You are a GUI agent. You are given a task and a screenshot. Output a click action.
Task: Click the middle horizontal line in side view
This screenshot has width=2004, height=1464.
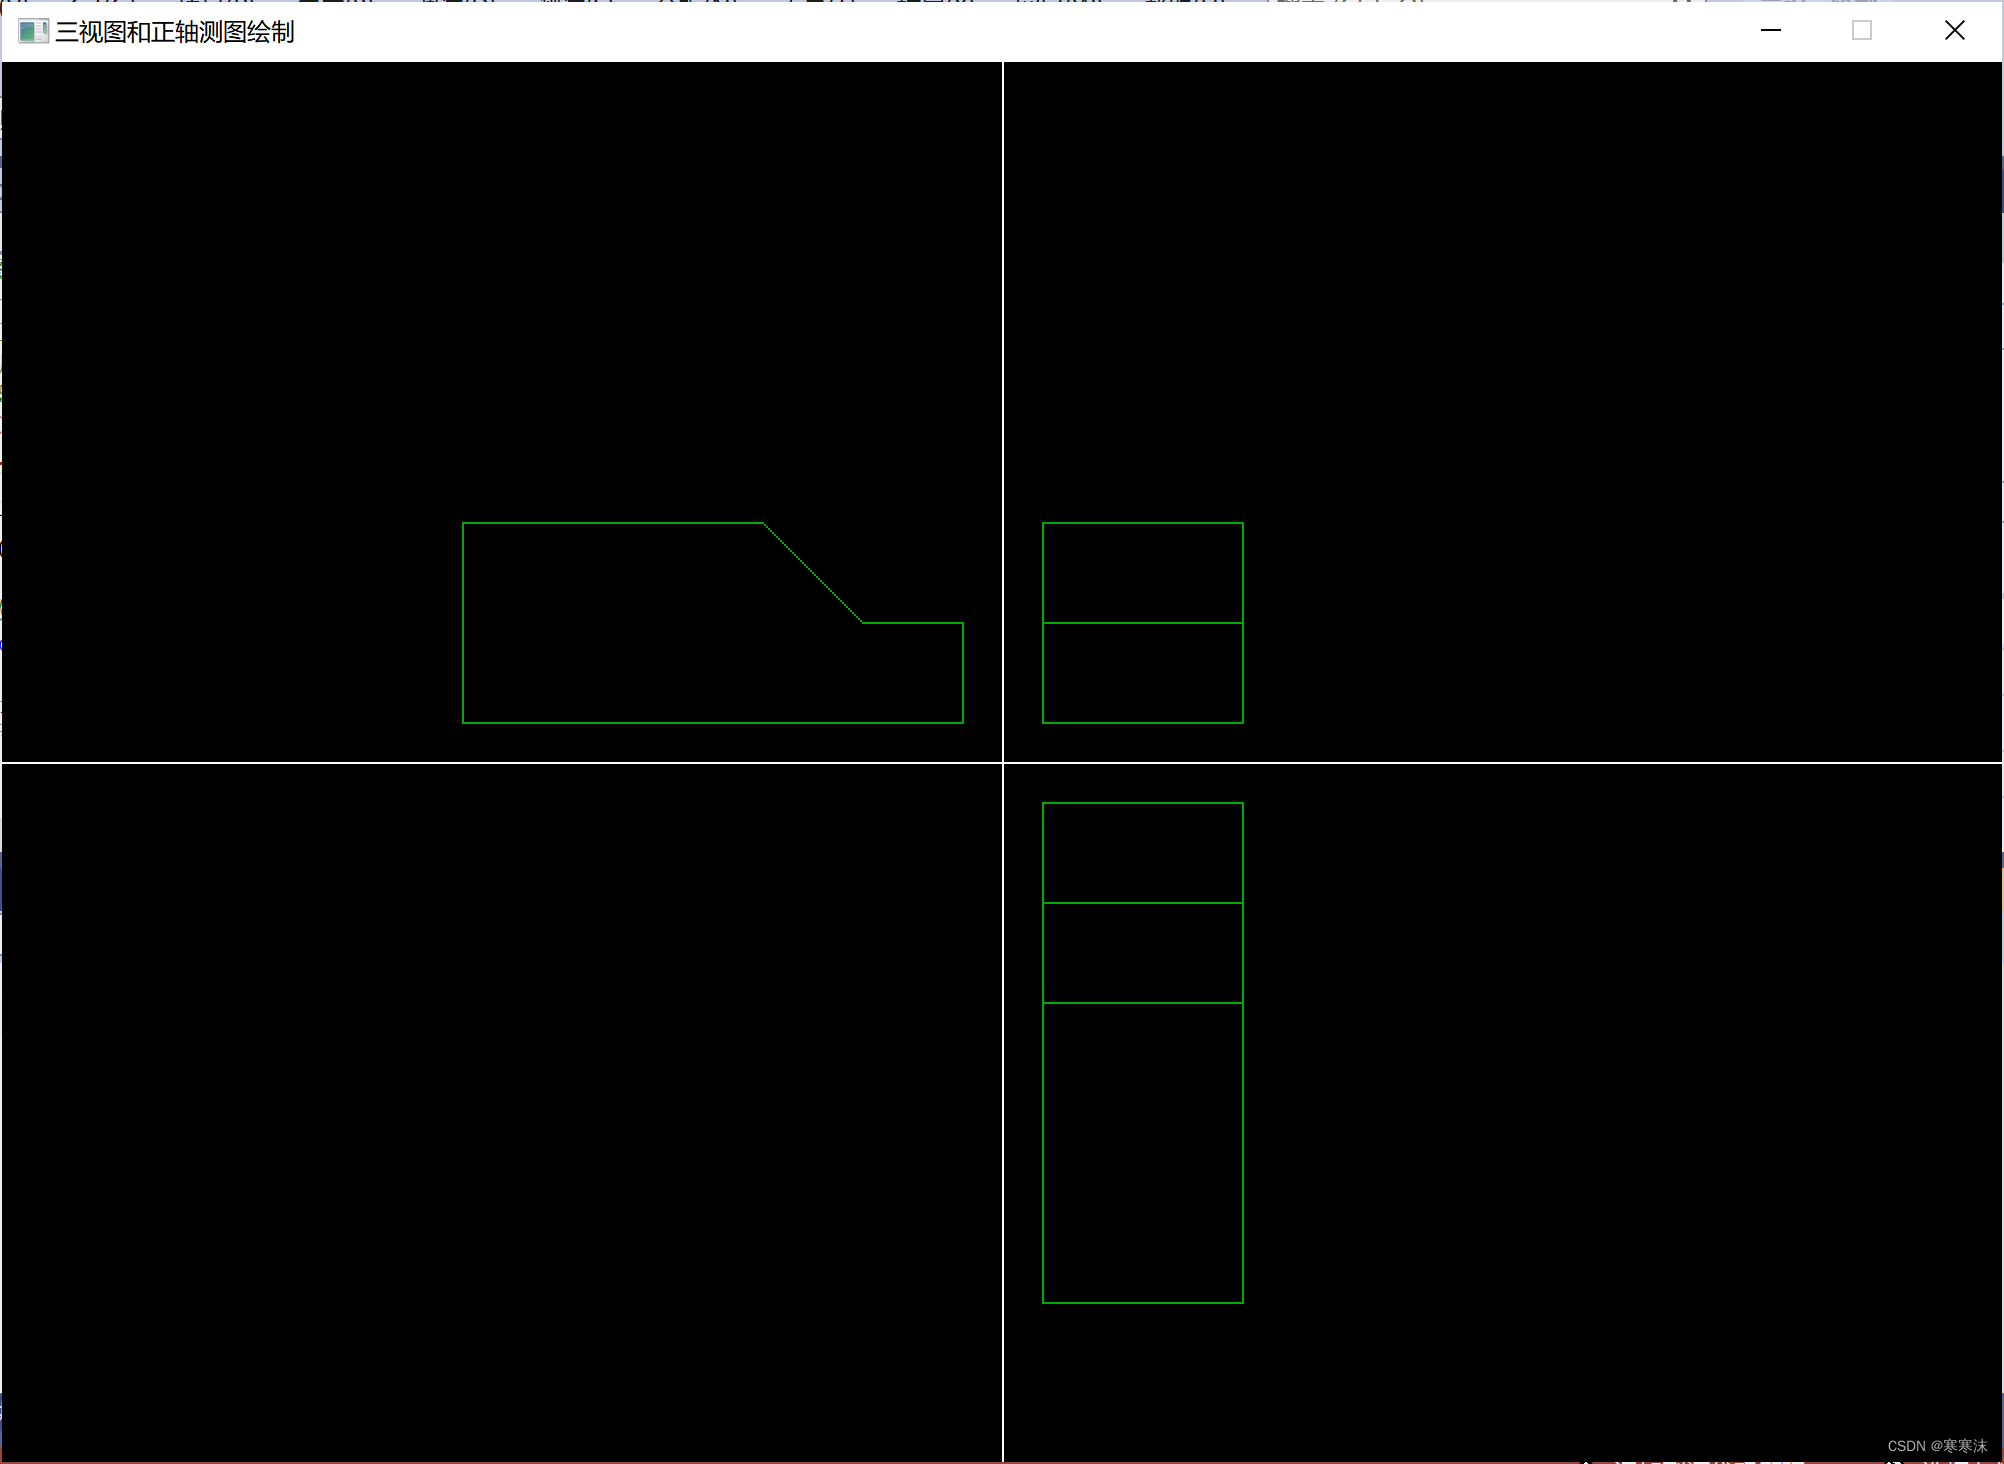(1142, 623)
